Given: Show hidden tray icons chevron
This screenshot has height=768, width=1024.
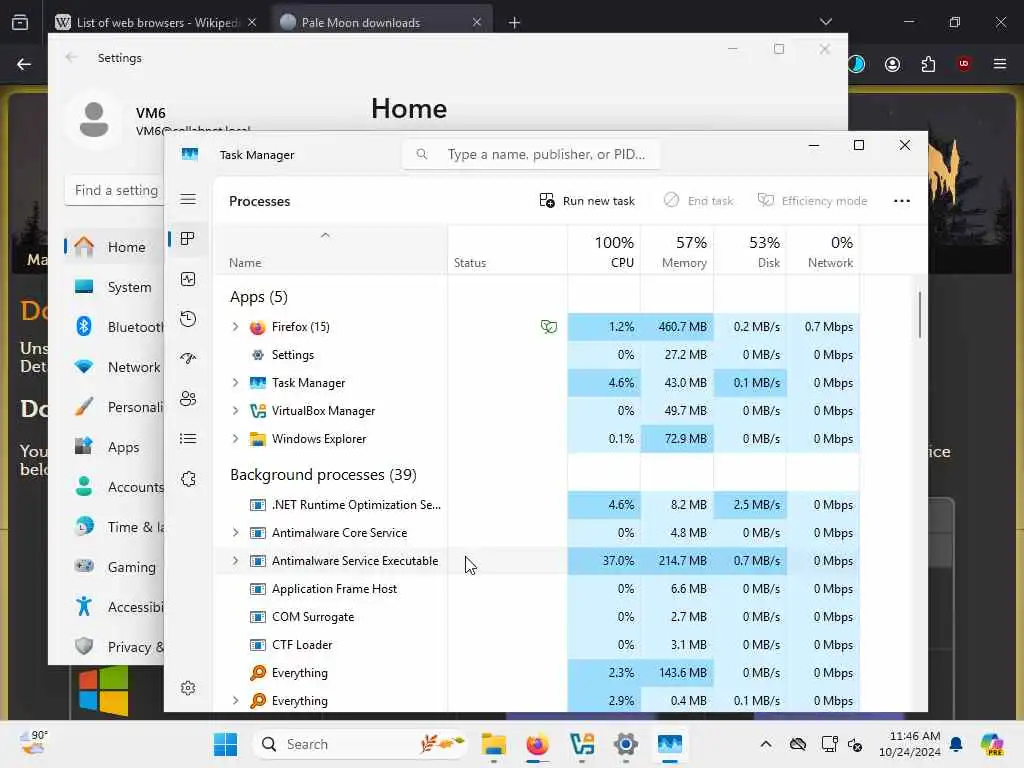Looking at the screenshot, I should click(x=766, y=744).
